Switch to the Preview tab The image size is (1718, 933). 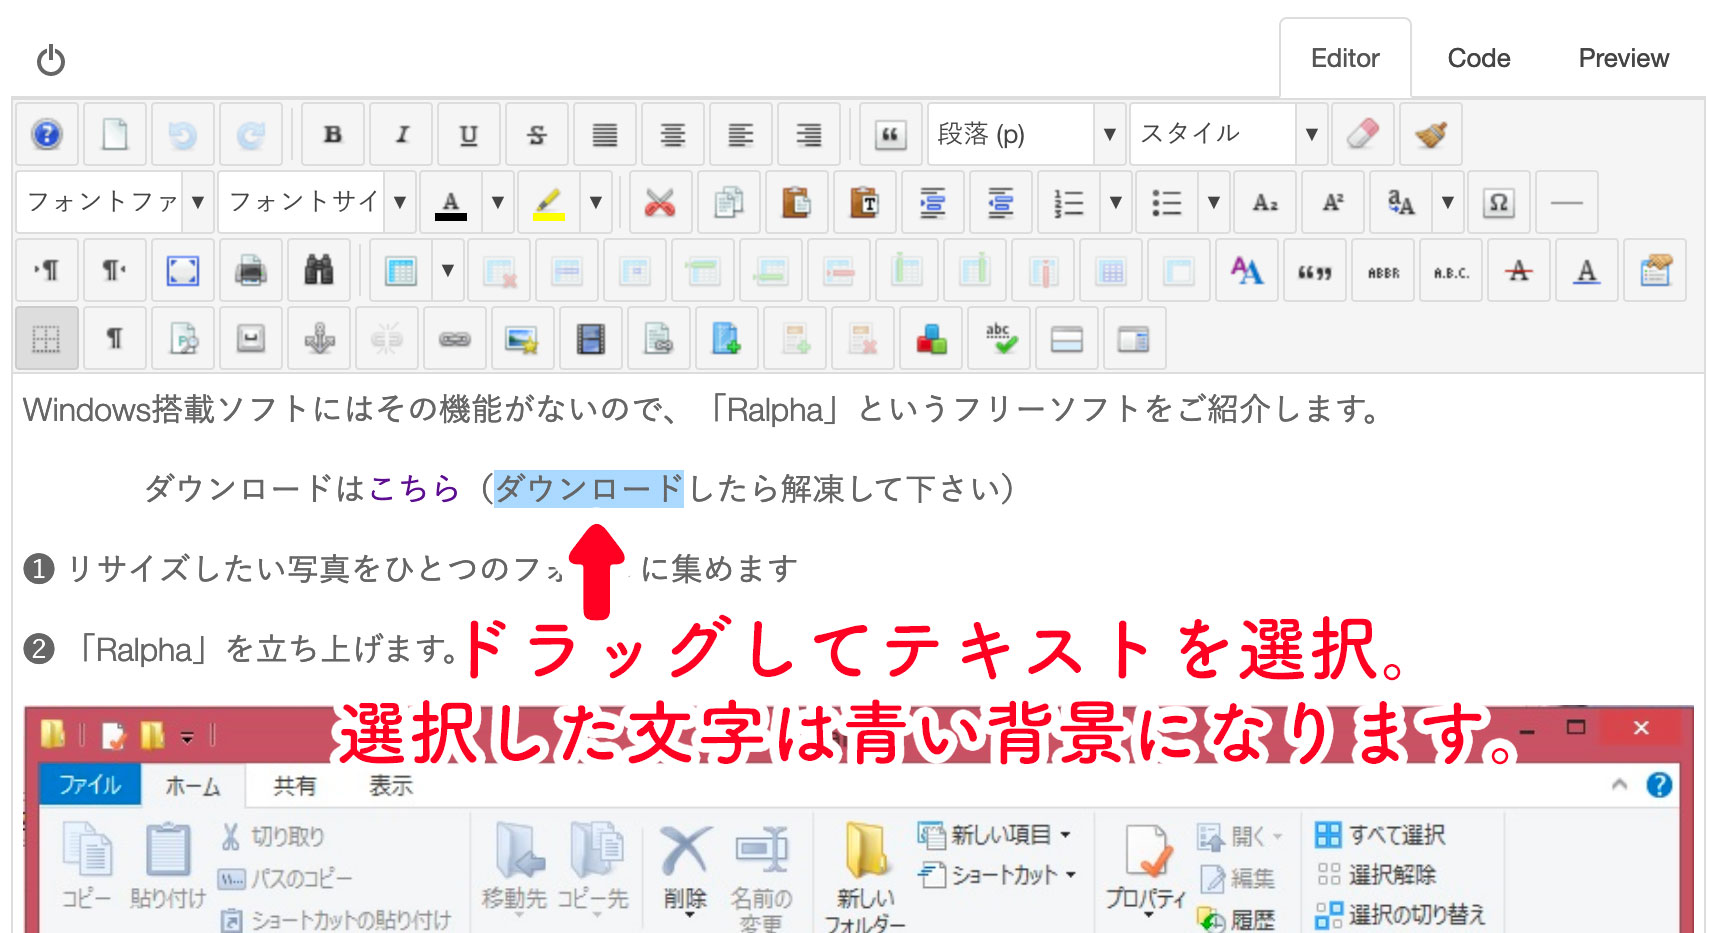(1622, 58)
